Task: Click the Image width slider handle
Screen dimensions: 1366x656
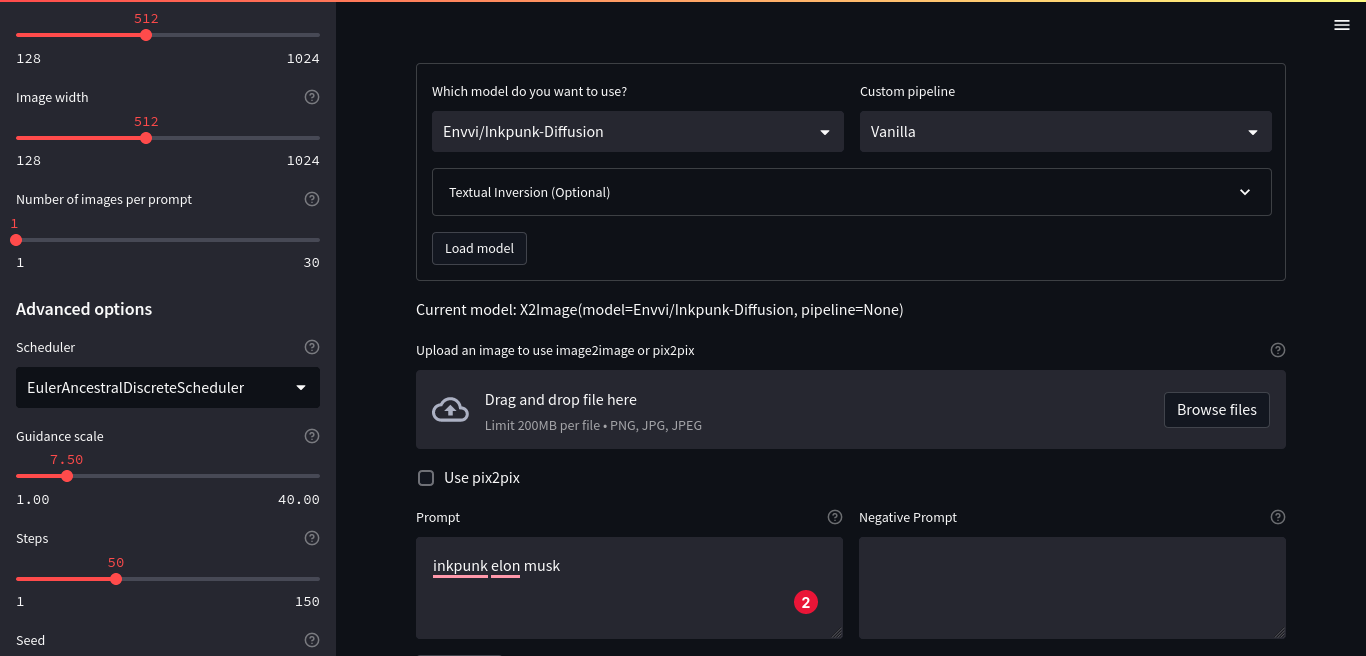Action: click(146, 138)
